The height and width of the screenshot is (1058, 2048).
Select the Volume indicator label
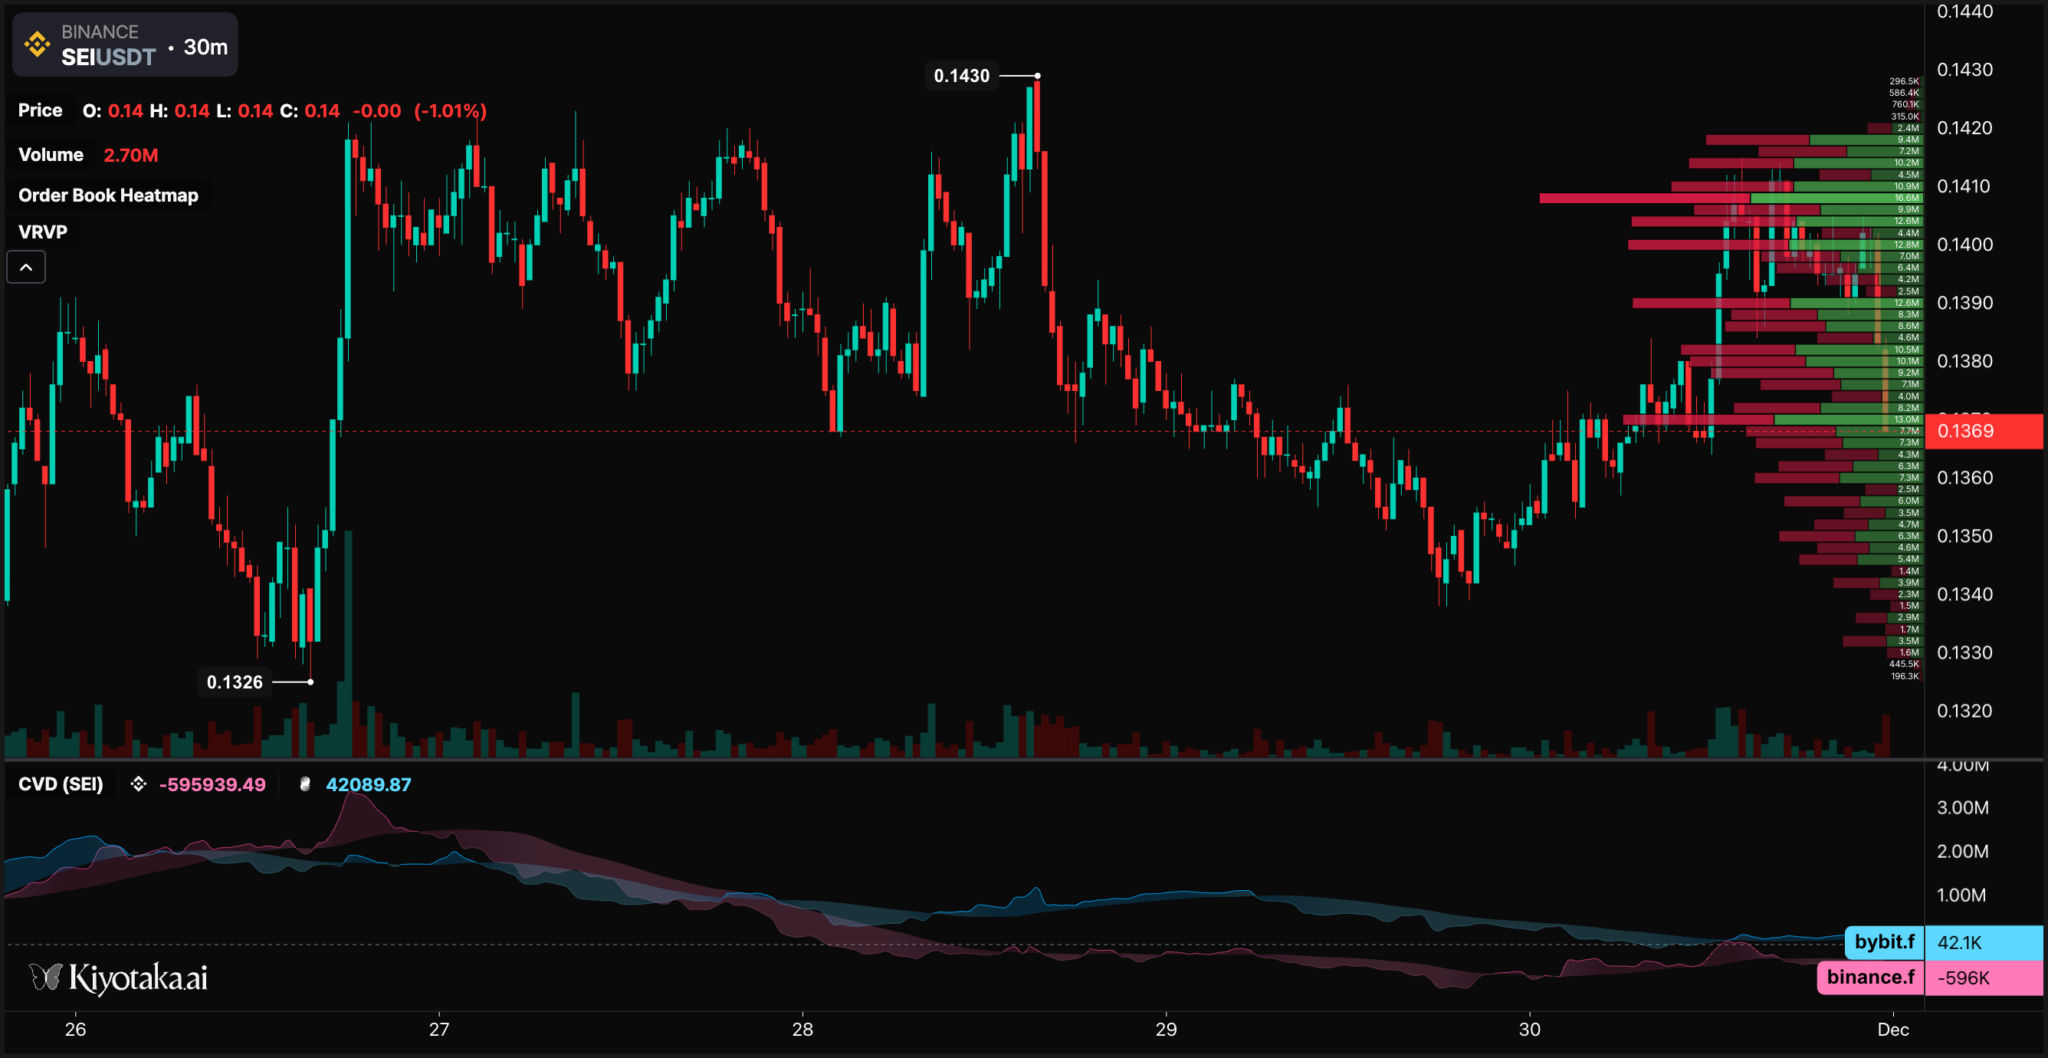click(x=51, y=155)
